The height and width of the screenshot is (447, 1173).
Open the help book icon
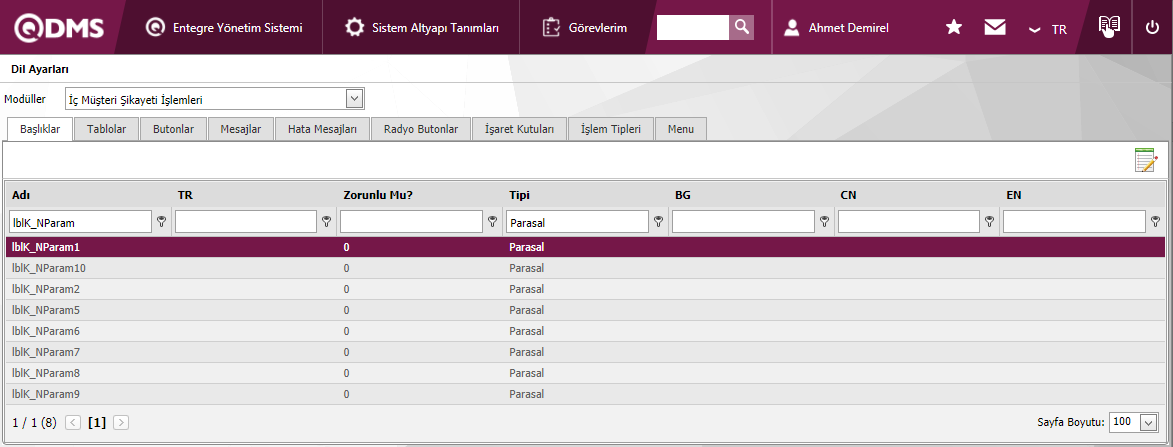coord(1107,27)
